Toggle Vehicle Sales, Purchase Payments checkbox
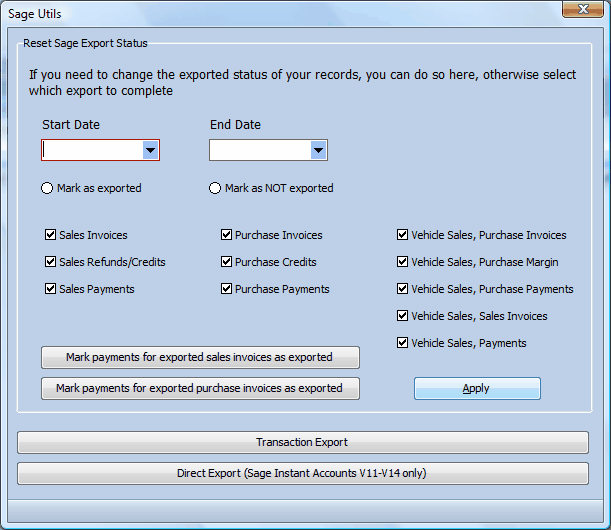Viewport: 611px width, 530px height. tap(403, 289)
